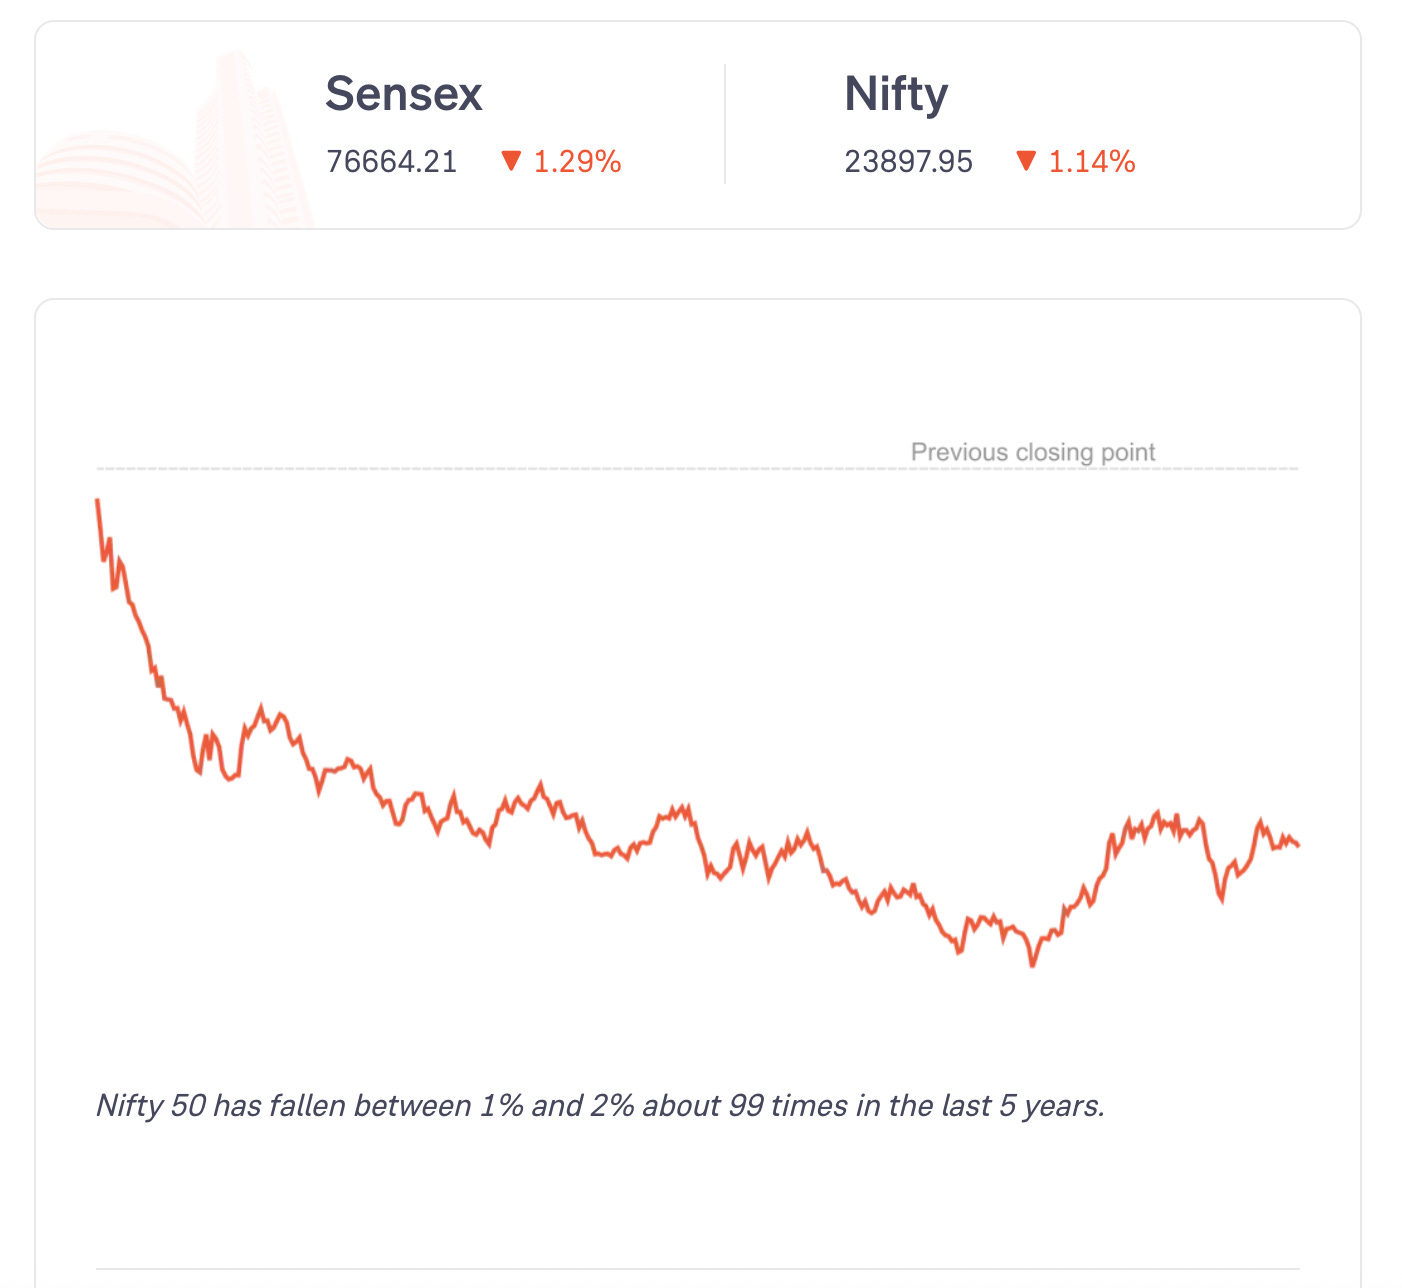Open the Sensex index heading

point(404,94)
